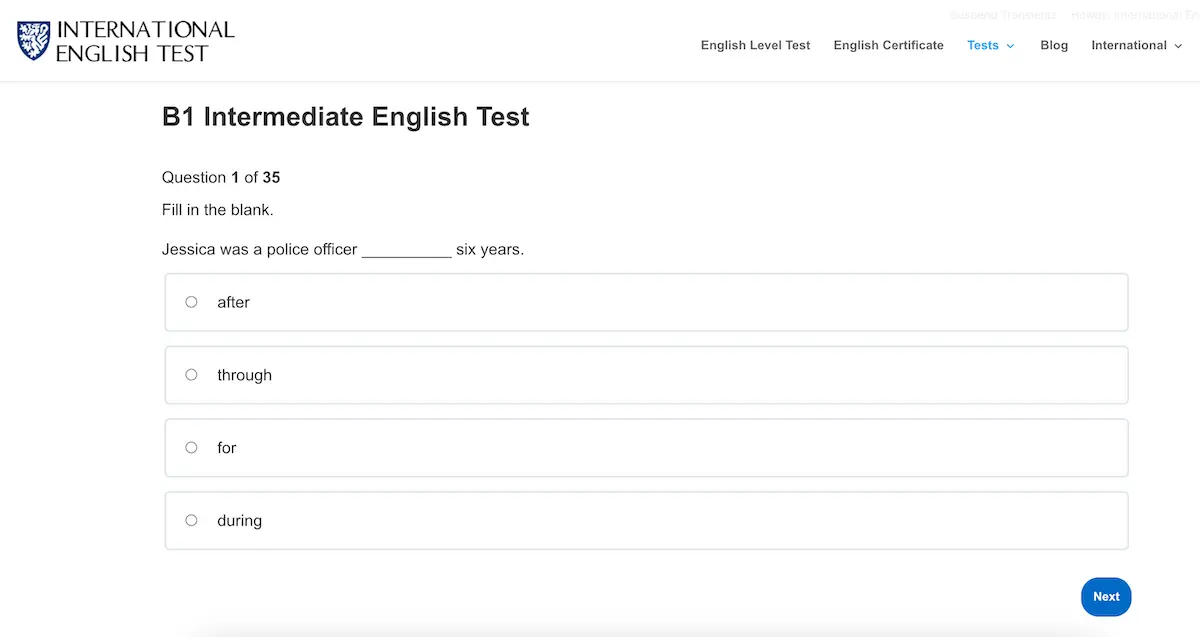This screenshot has width=1200, height=637.
Task: Expand the International language dropdown
Action: (1130, 45)
